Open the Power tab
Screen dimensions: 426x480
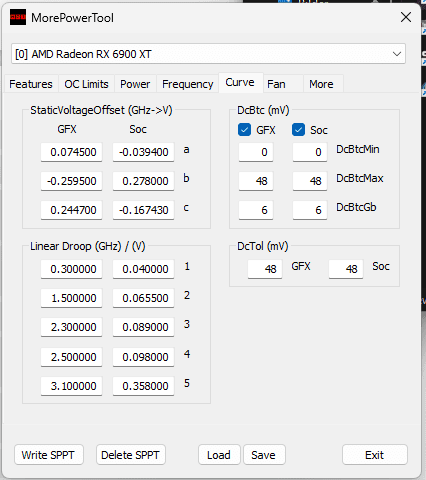coord(135,84)
